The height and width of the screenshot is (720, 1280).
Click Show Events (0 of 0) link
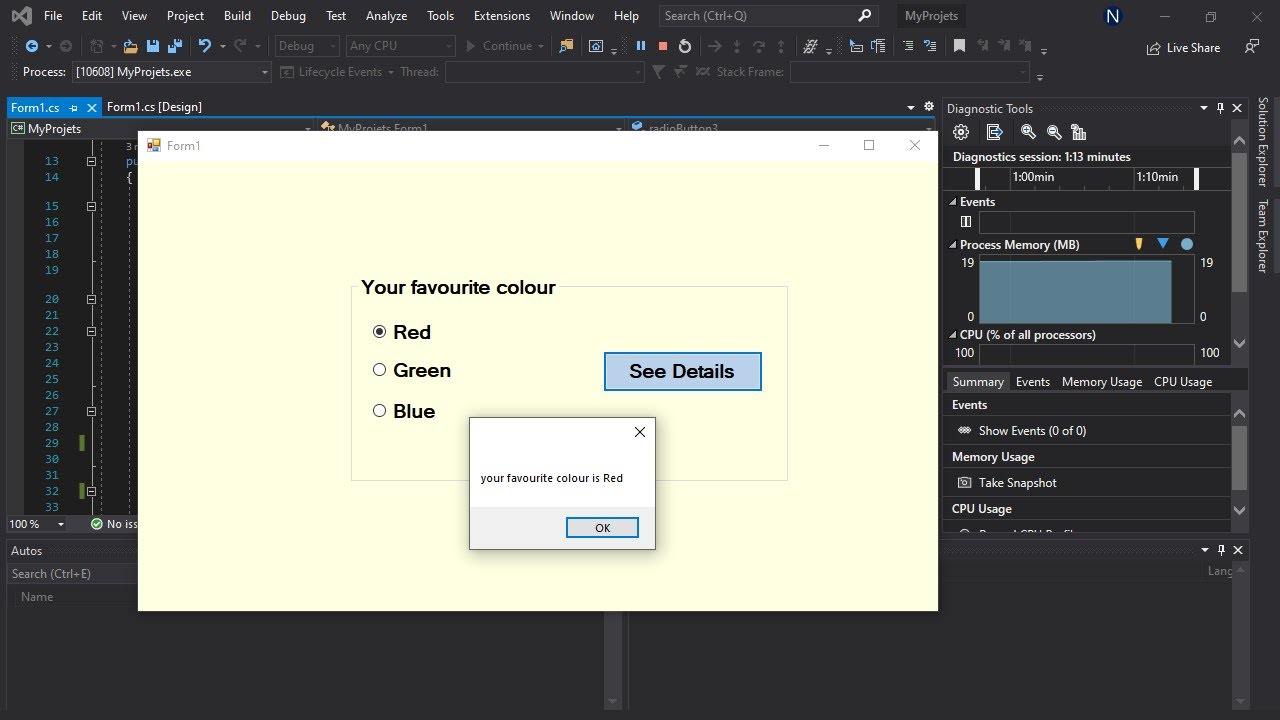[x=1032, y=431]
